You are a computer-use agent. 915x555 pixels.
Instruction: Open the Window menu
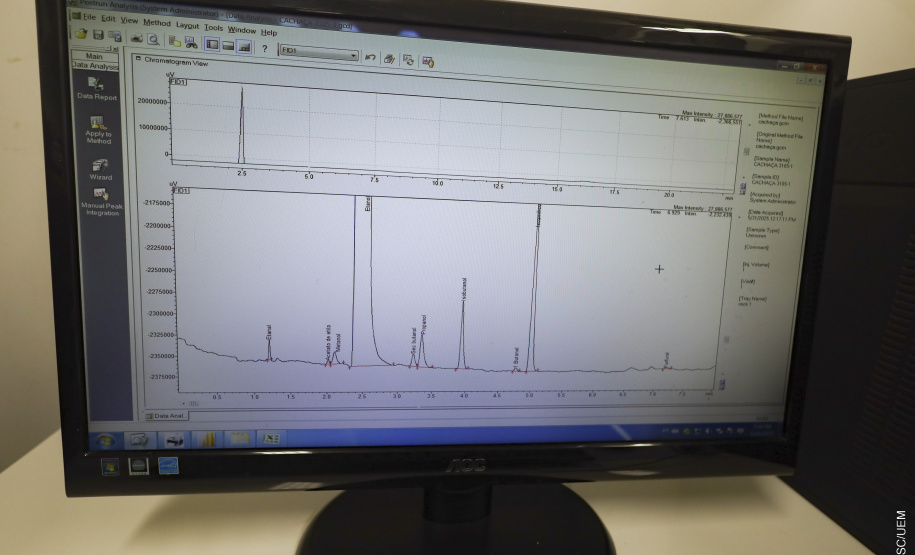point(242,30)
